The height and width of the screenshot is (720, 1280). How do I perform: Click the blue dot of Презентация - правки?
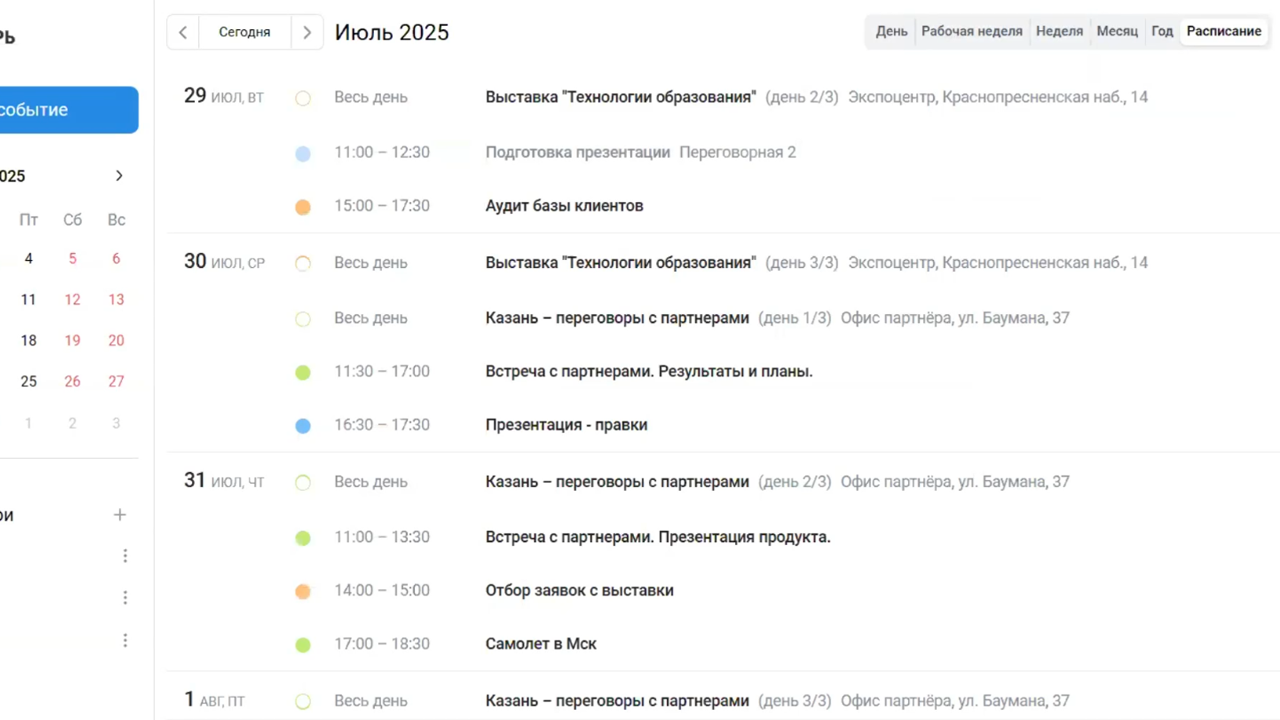pos(303,425)
